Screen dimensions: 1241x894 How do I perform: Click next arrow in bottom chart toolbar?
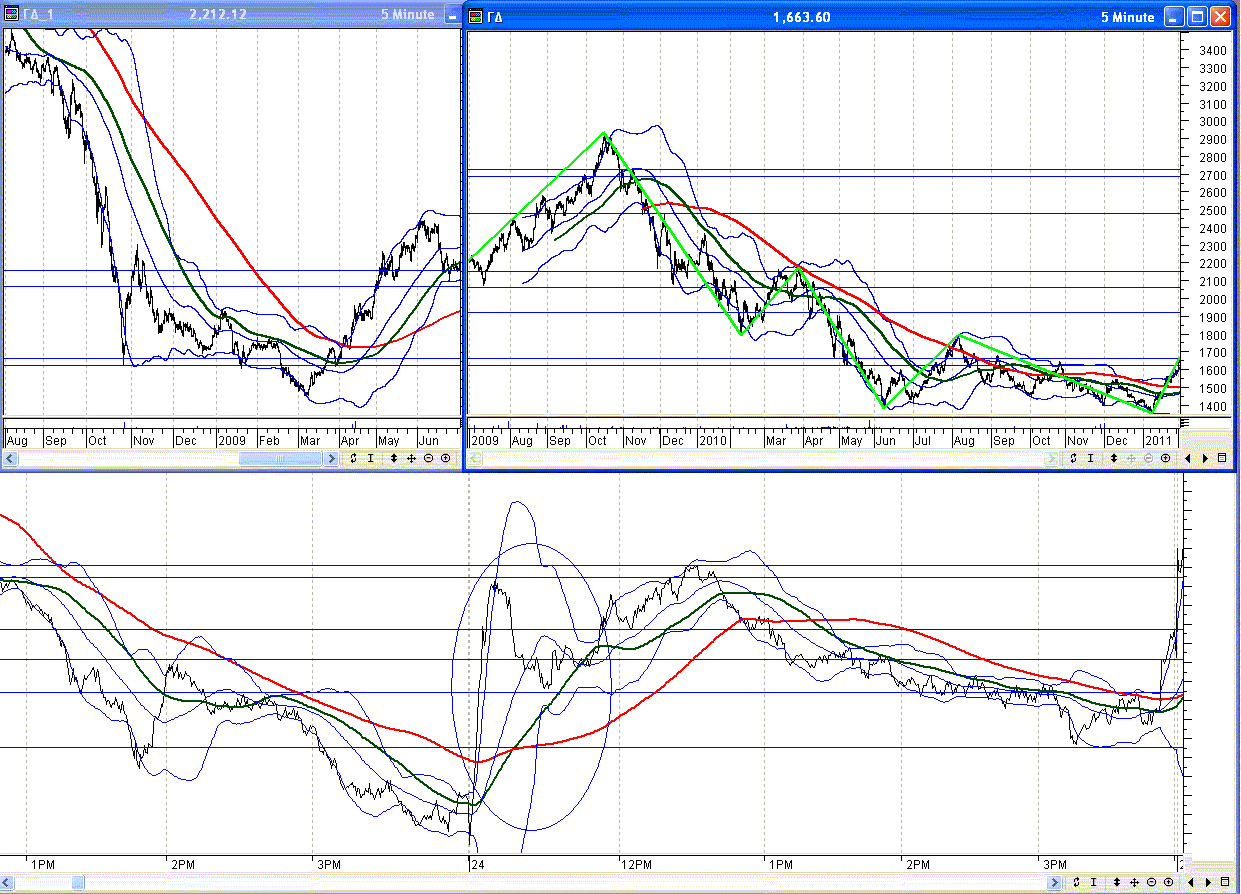point(1206,882)
